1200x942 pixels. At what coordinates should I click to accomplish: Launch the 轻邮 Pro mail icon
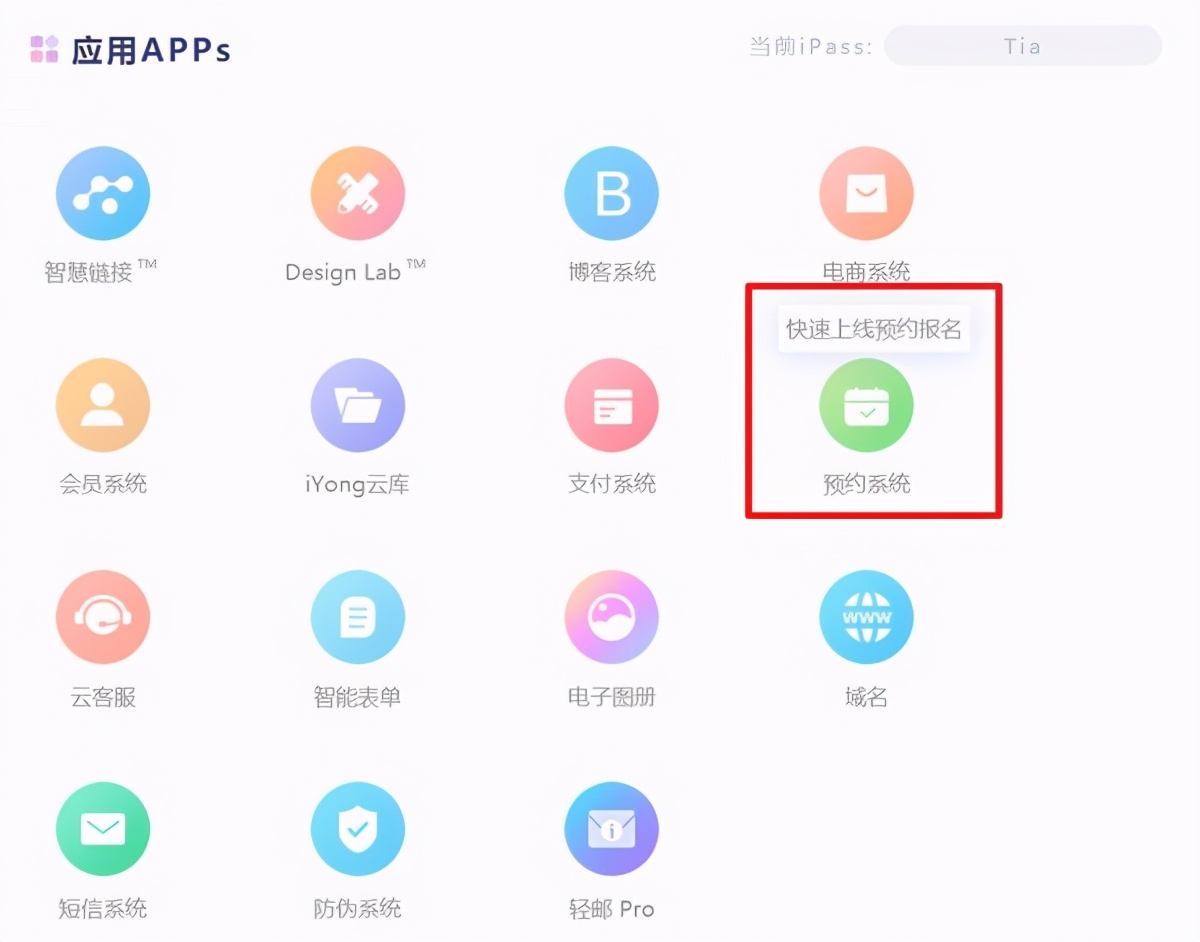coord(612,829)
